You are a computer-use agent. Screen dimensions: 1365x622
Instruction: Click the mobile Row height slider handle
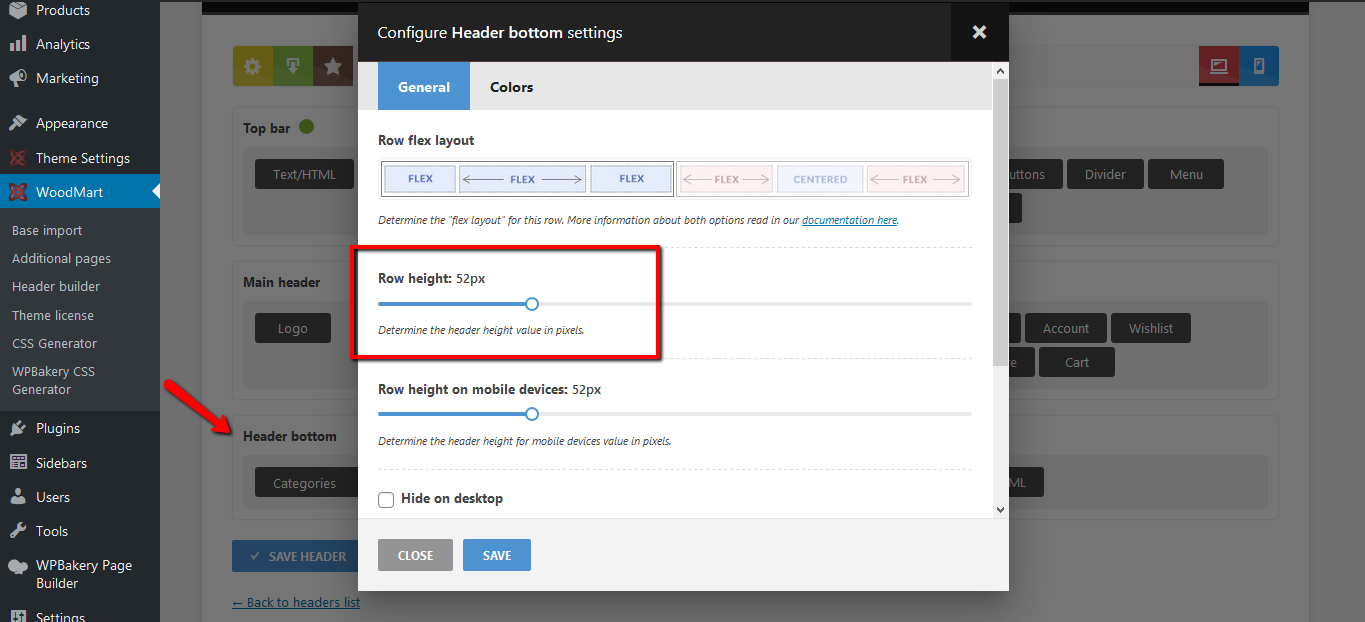tap(532, 414)
